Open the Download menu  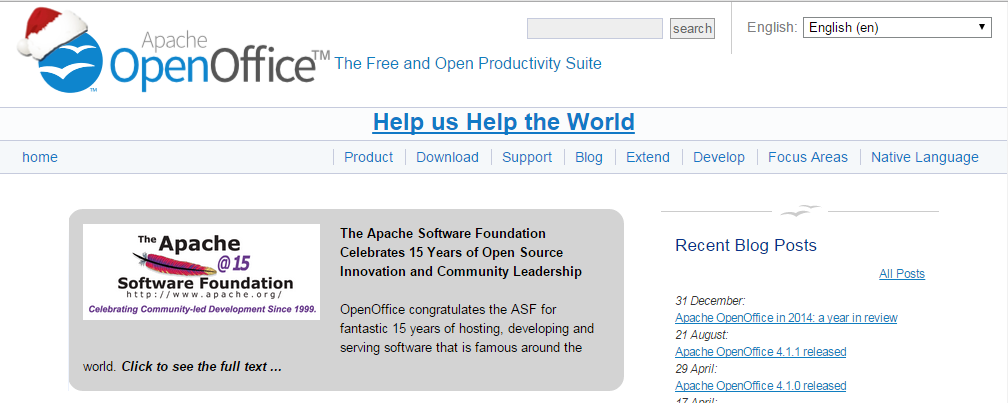447,157
